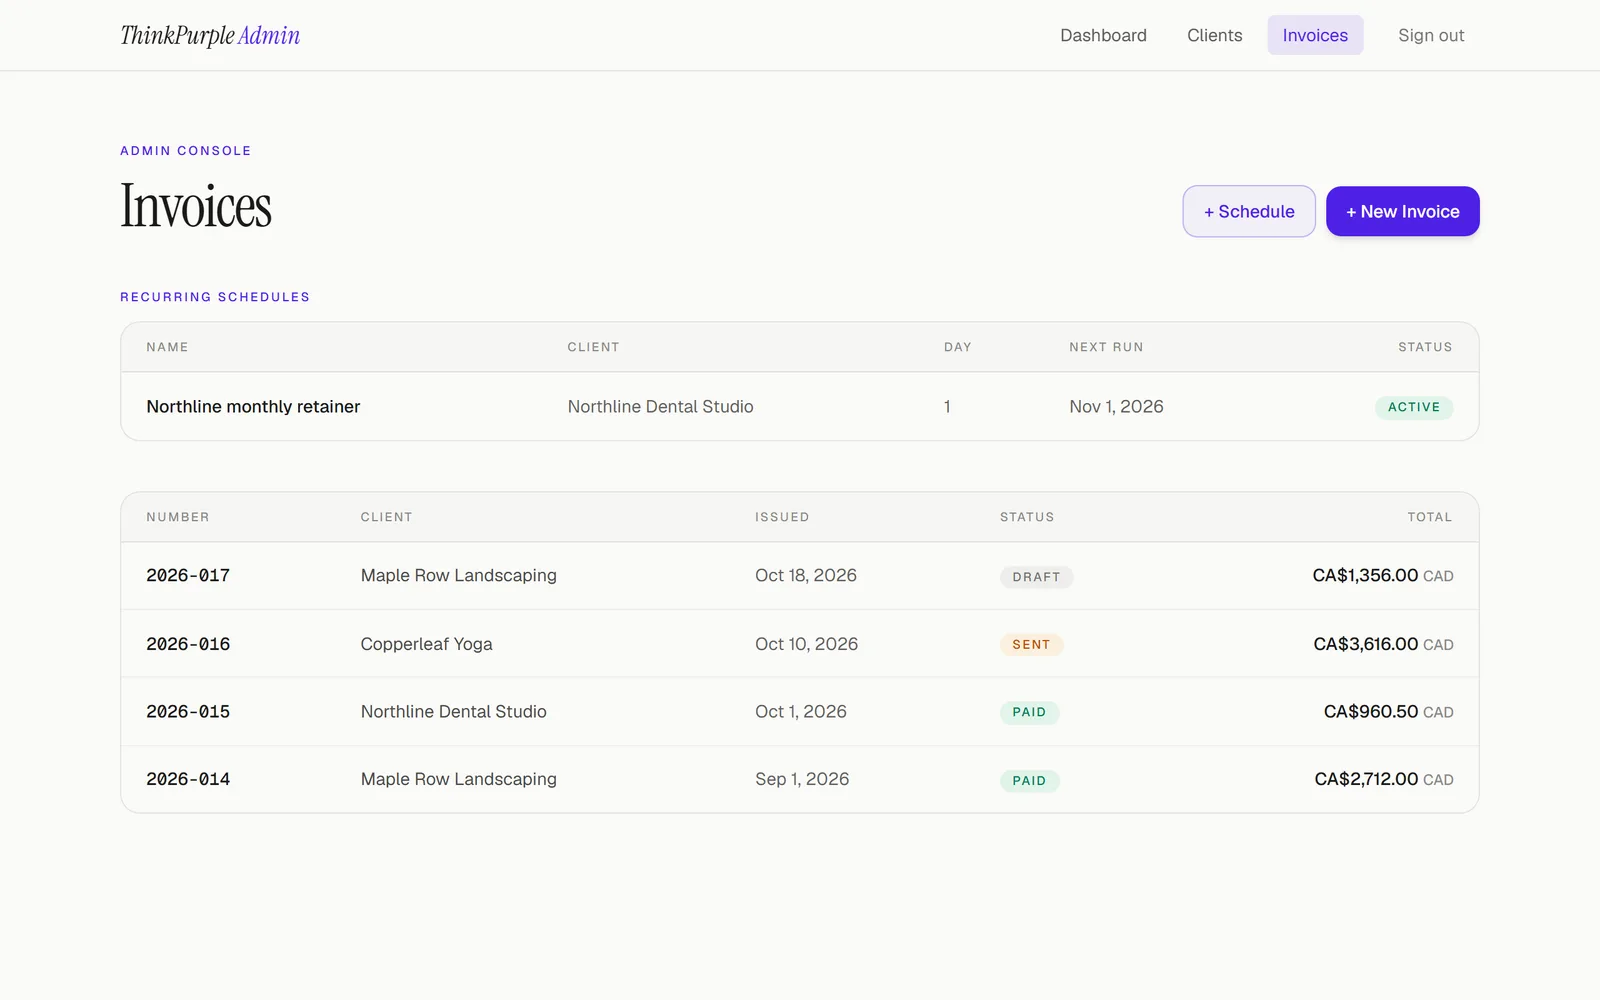Select the Nov 1, 2026 next run date

click(1116, 407)
